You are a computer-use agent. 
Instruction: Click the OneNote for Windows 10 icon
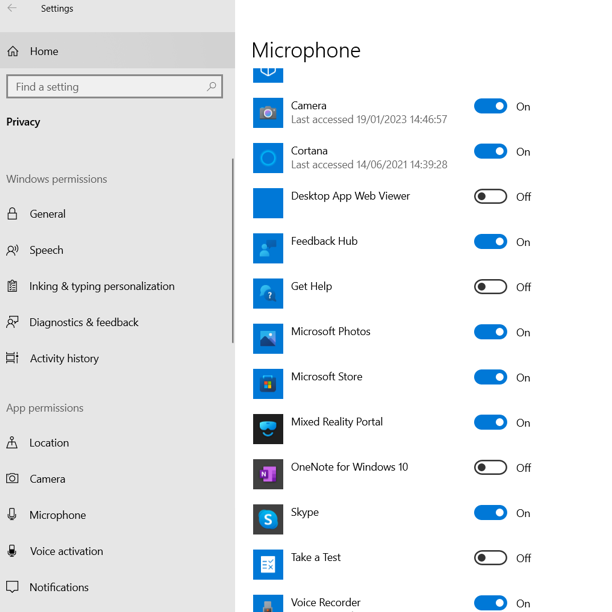268,474
